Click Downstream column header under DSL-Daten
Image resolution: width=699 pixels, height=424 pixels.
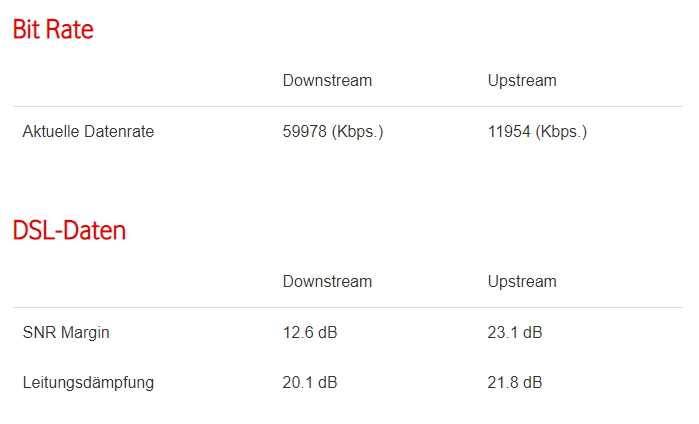pos(327,281)
